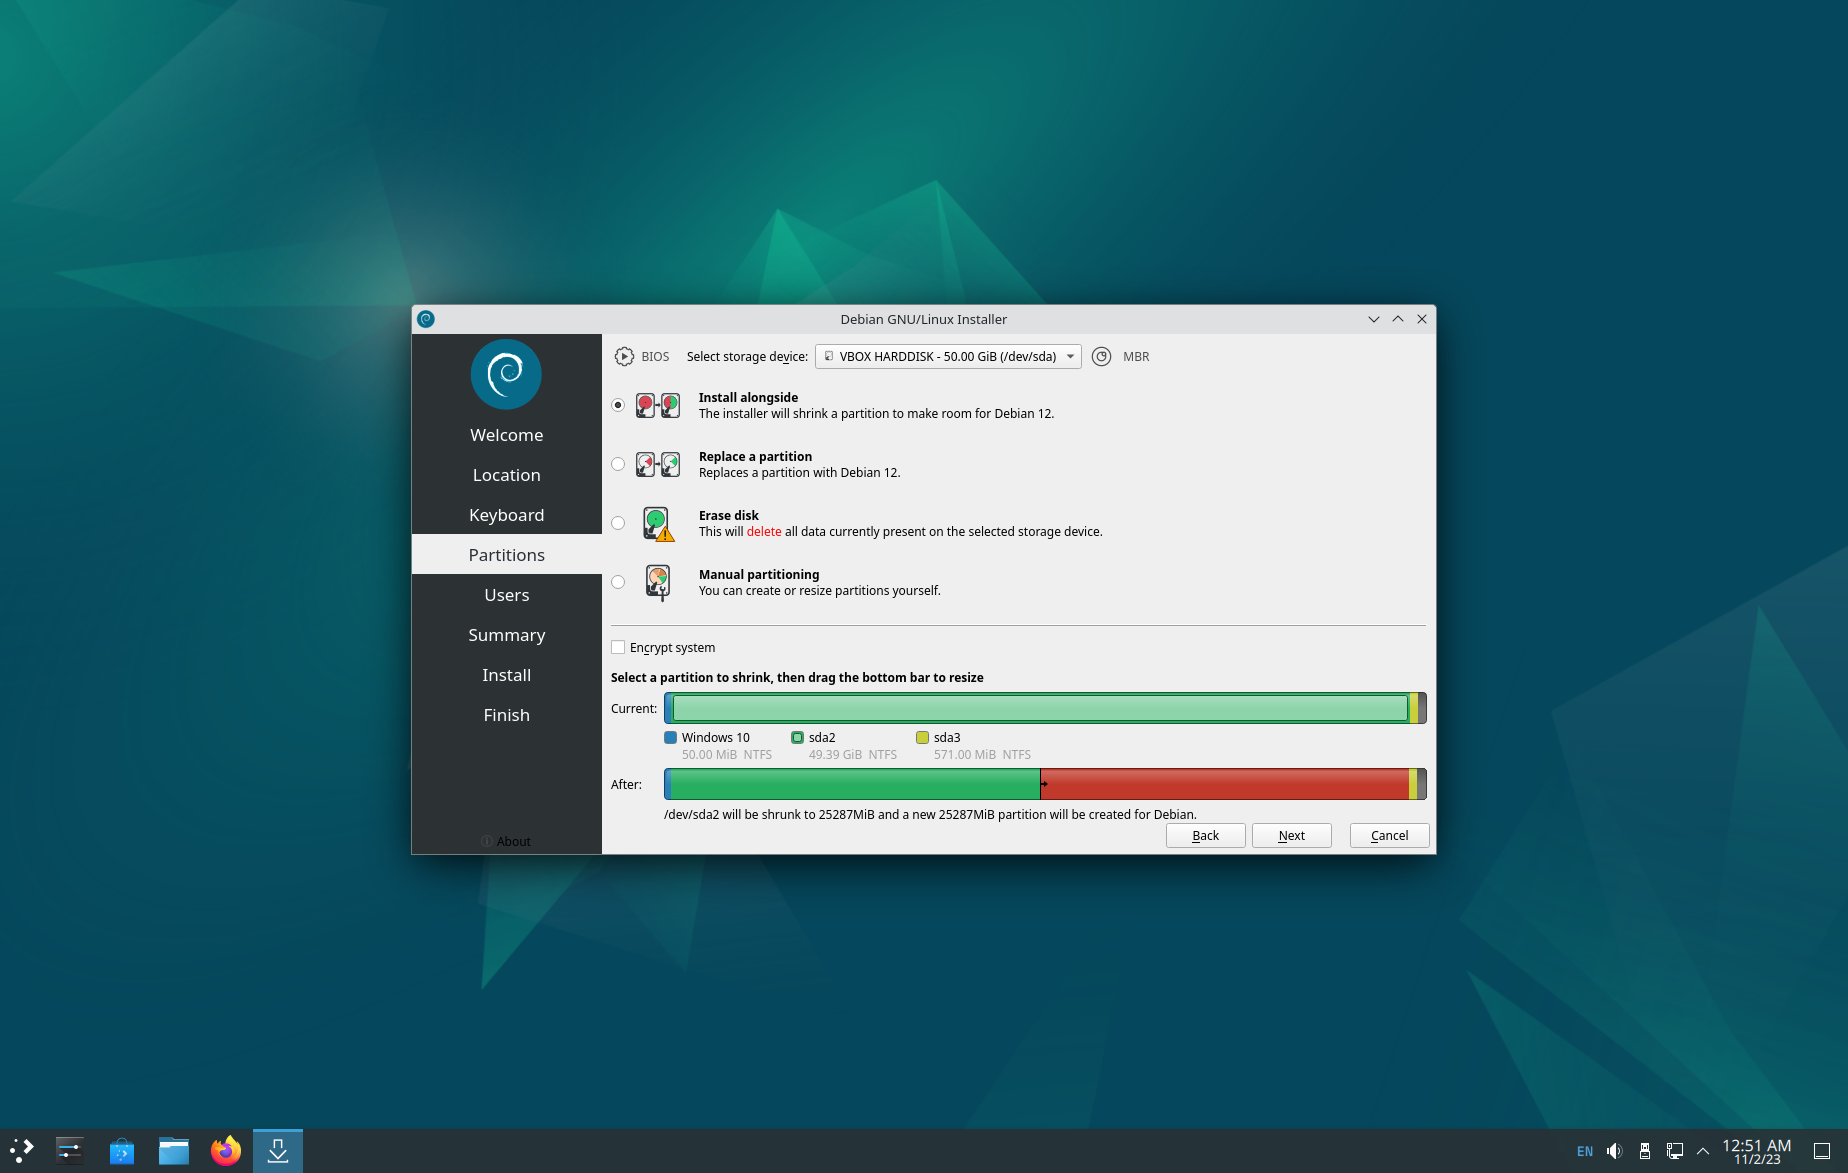Open the EN keyboard layout selector
The image size is (1848, 1173).
click(x=1585, y=1151)
